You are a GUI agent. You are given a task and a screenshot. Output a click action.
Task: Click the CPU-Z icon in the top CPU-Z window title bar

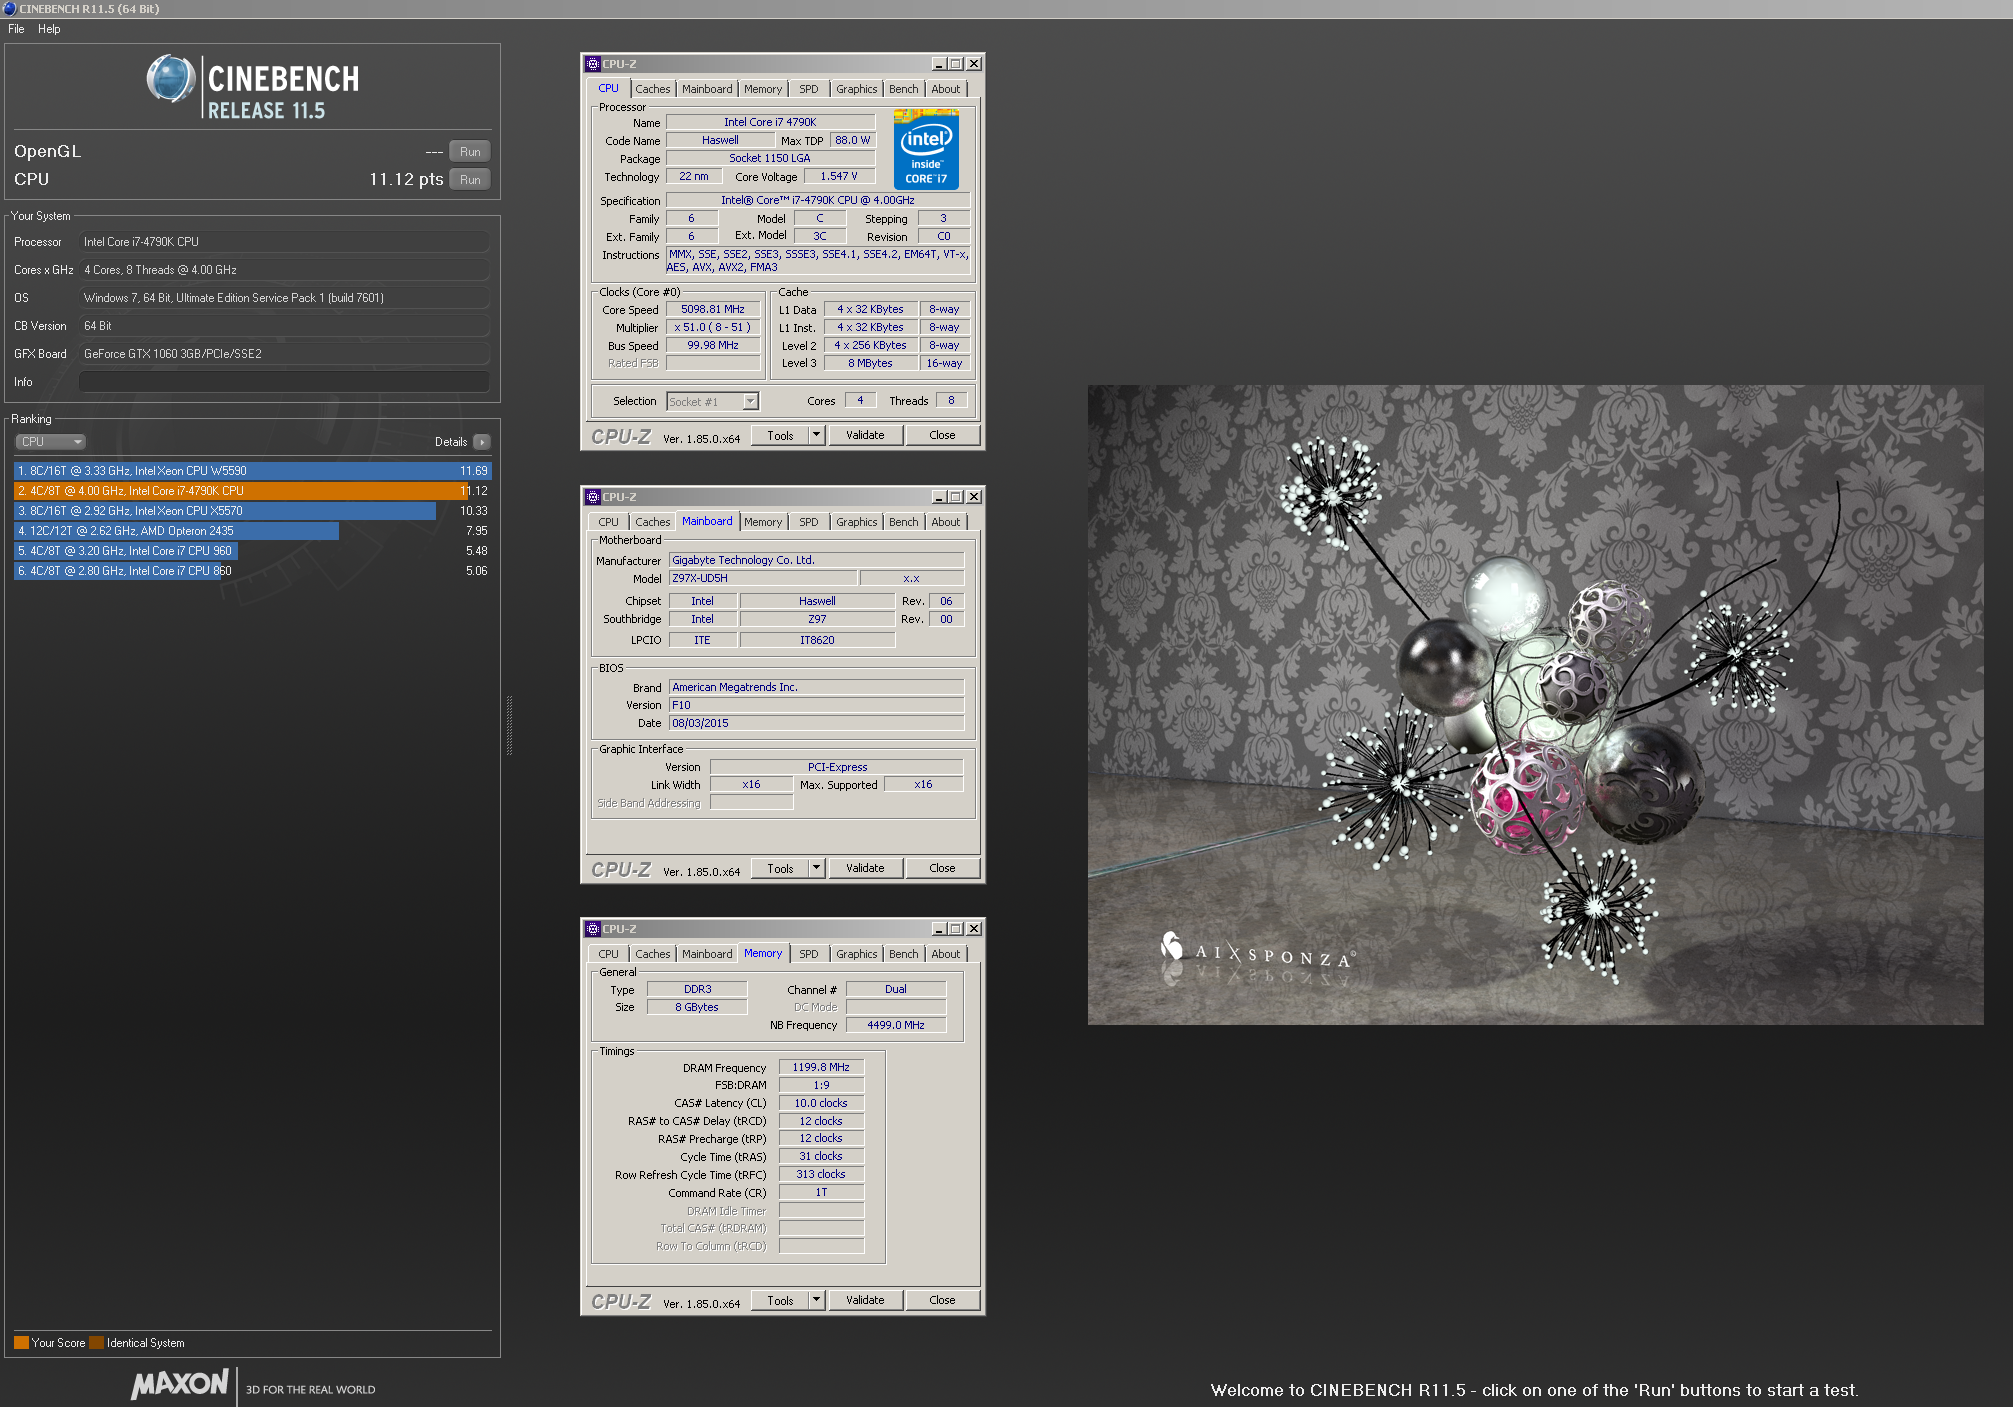pyautogui.click(x=593, y=64)
